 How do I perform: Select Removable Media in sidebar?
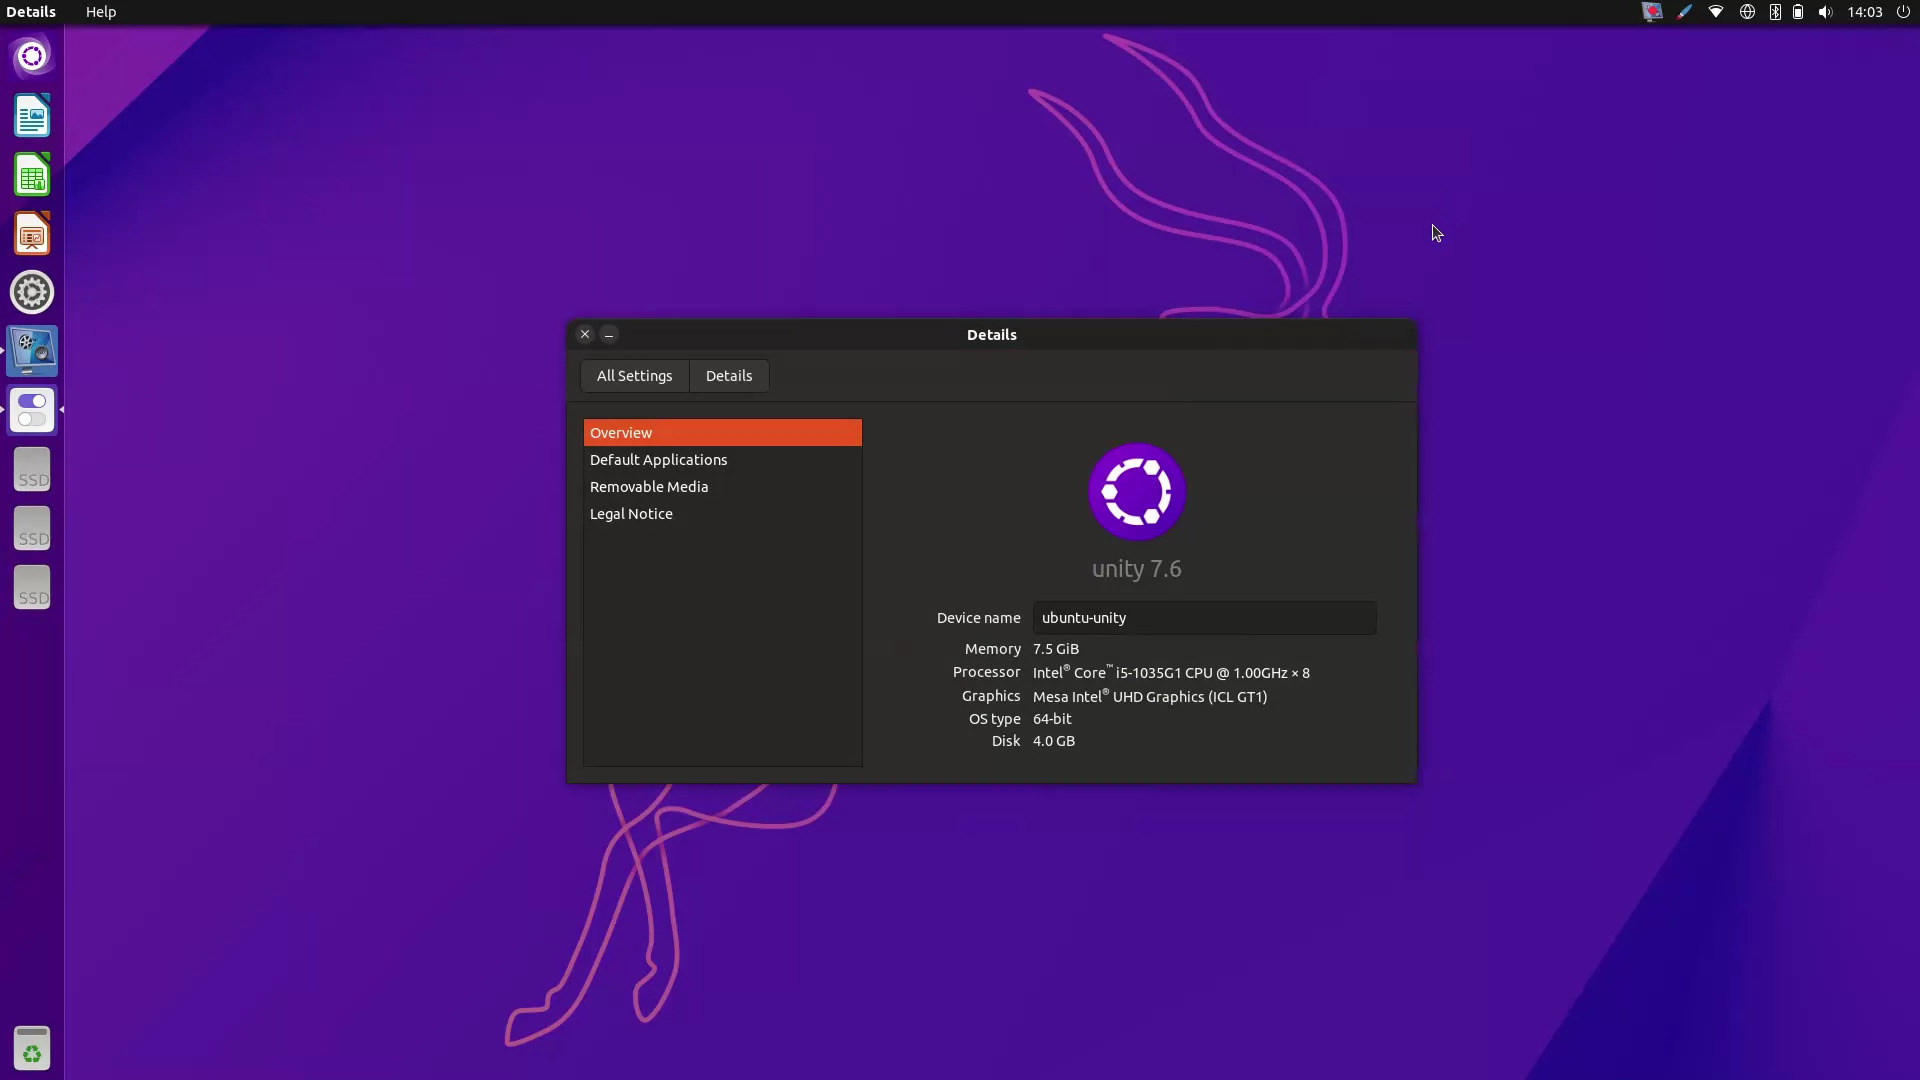(x=649, y=487)
